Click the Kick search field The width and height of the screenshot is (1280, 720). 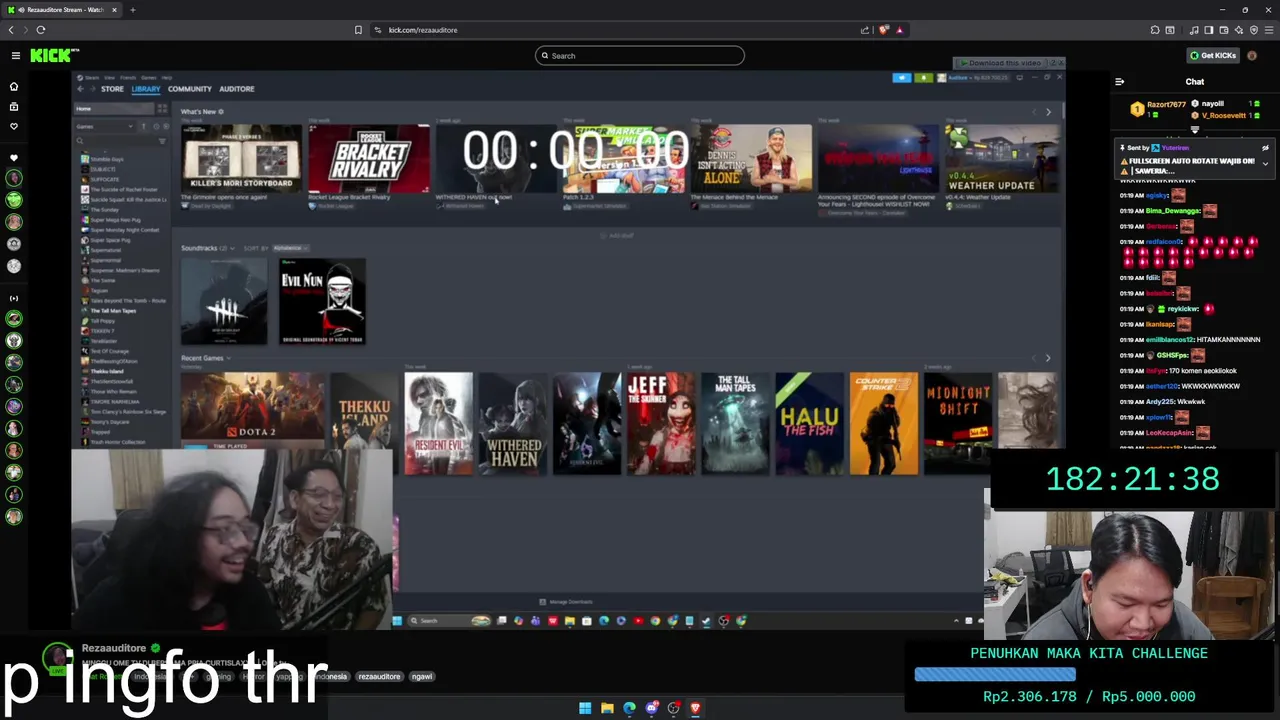pos(640,56)
